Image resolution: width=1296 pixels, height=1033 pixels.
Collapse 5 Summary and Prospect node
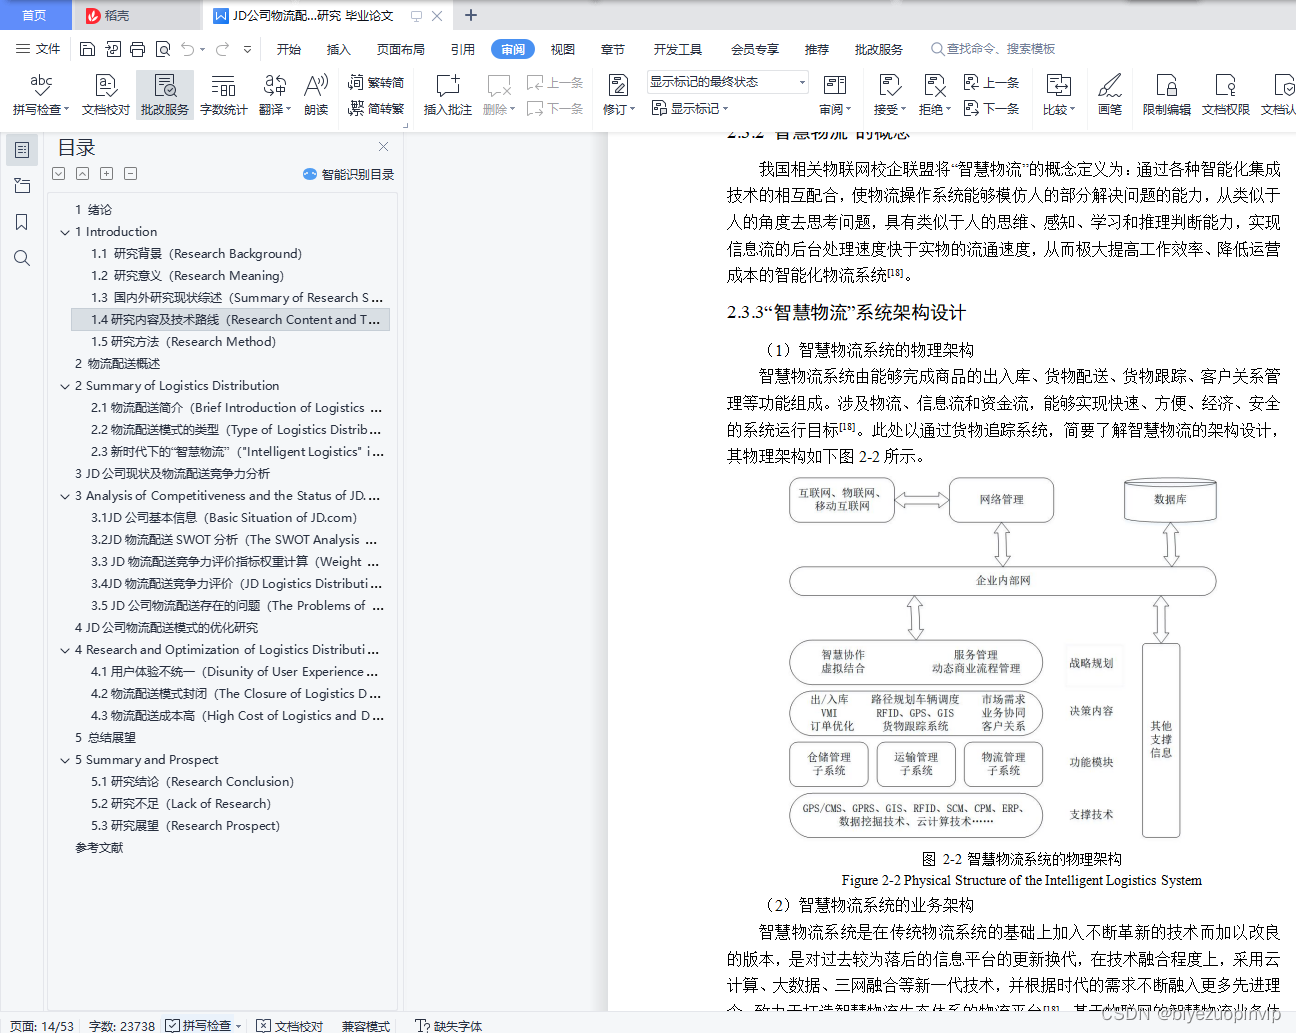[65, 760]
